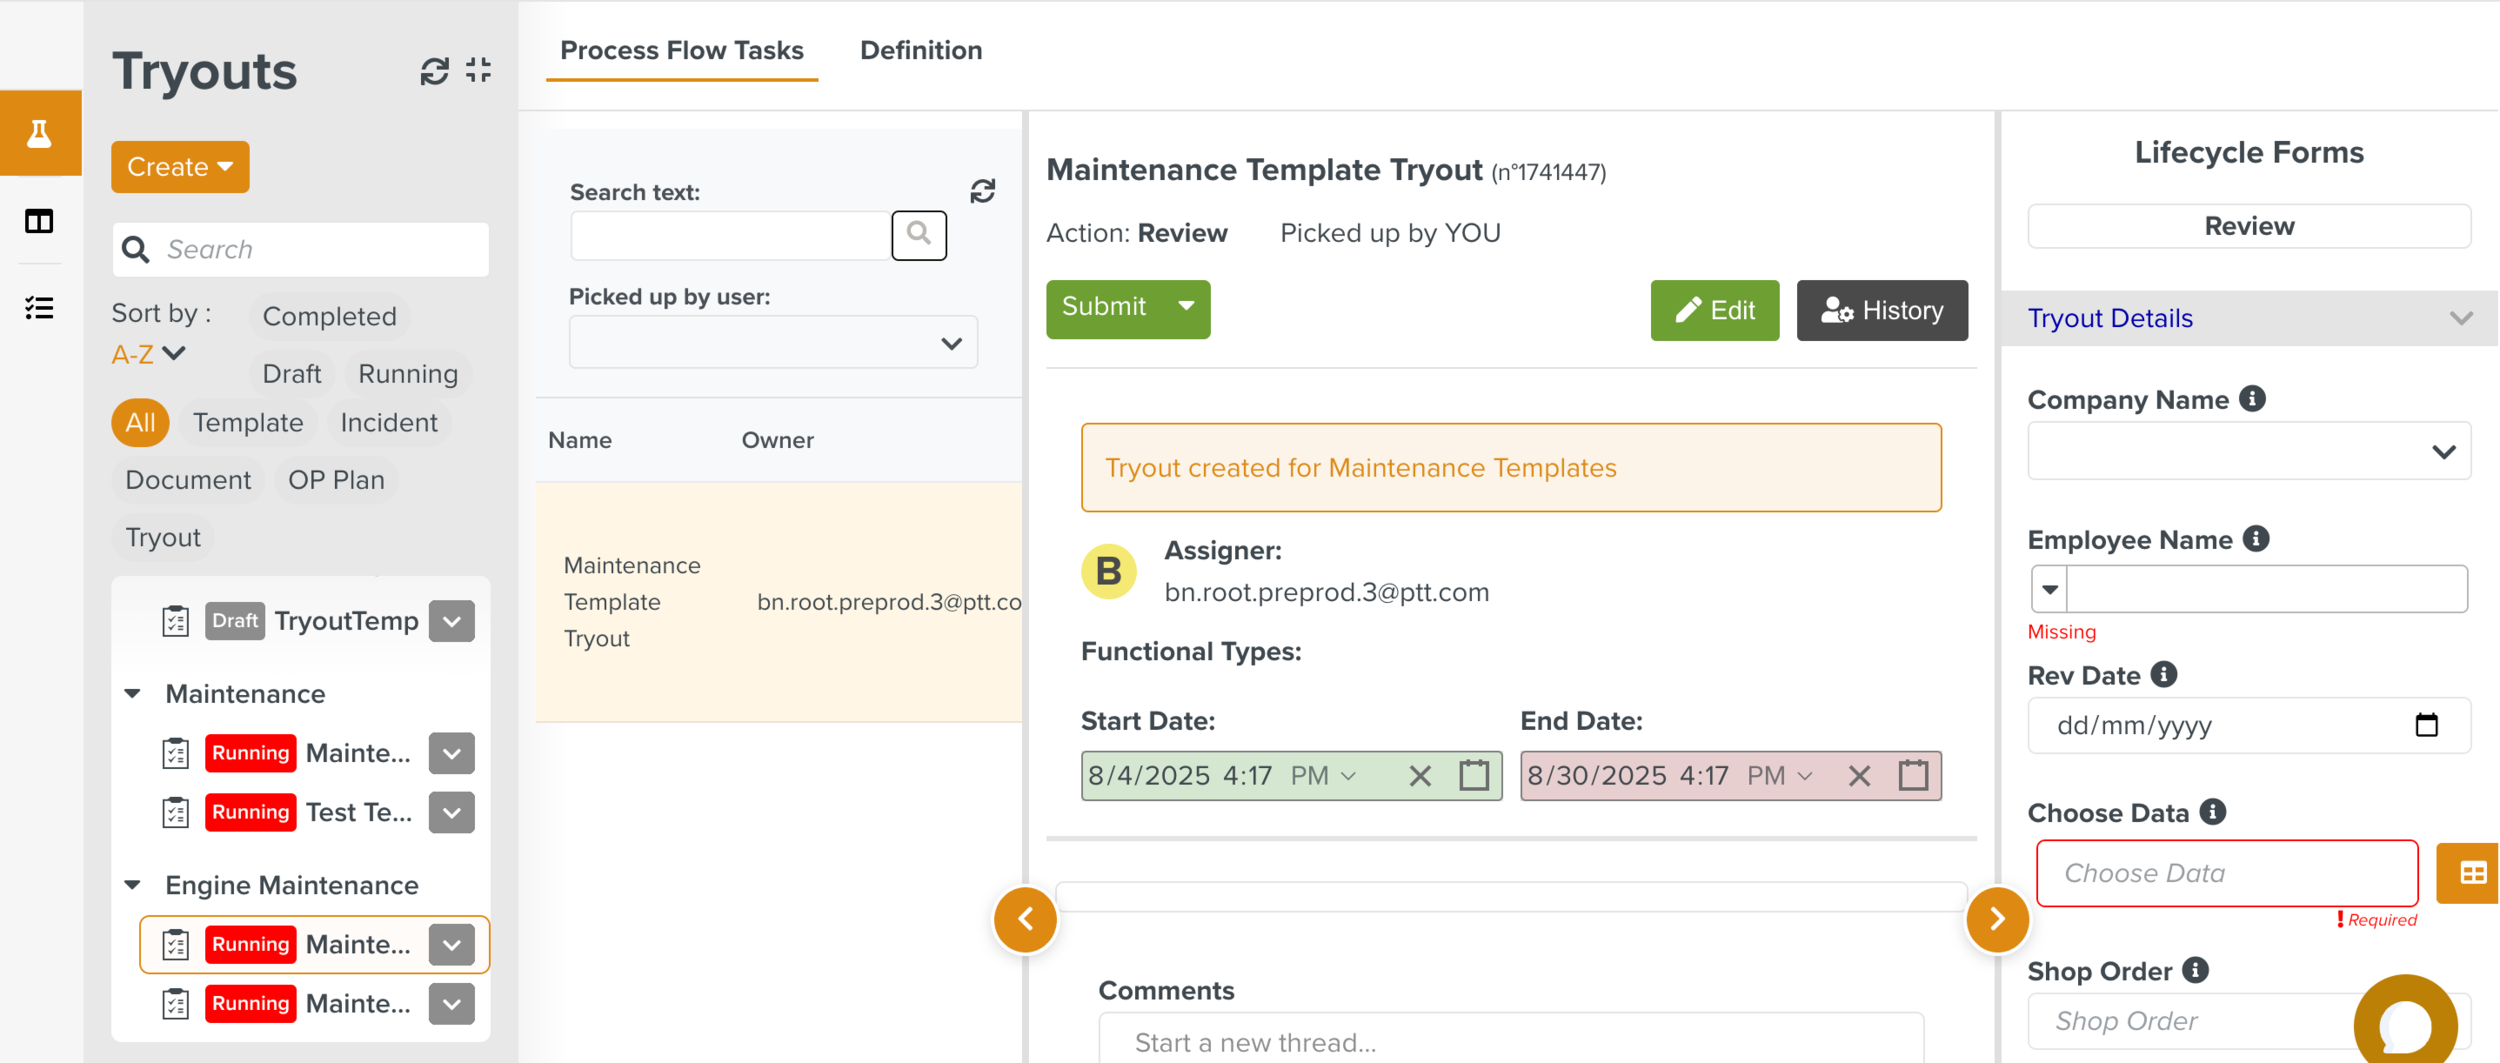
Task: Click the flask icon in left sidebar
Action: click(40, 133)
